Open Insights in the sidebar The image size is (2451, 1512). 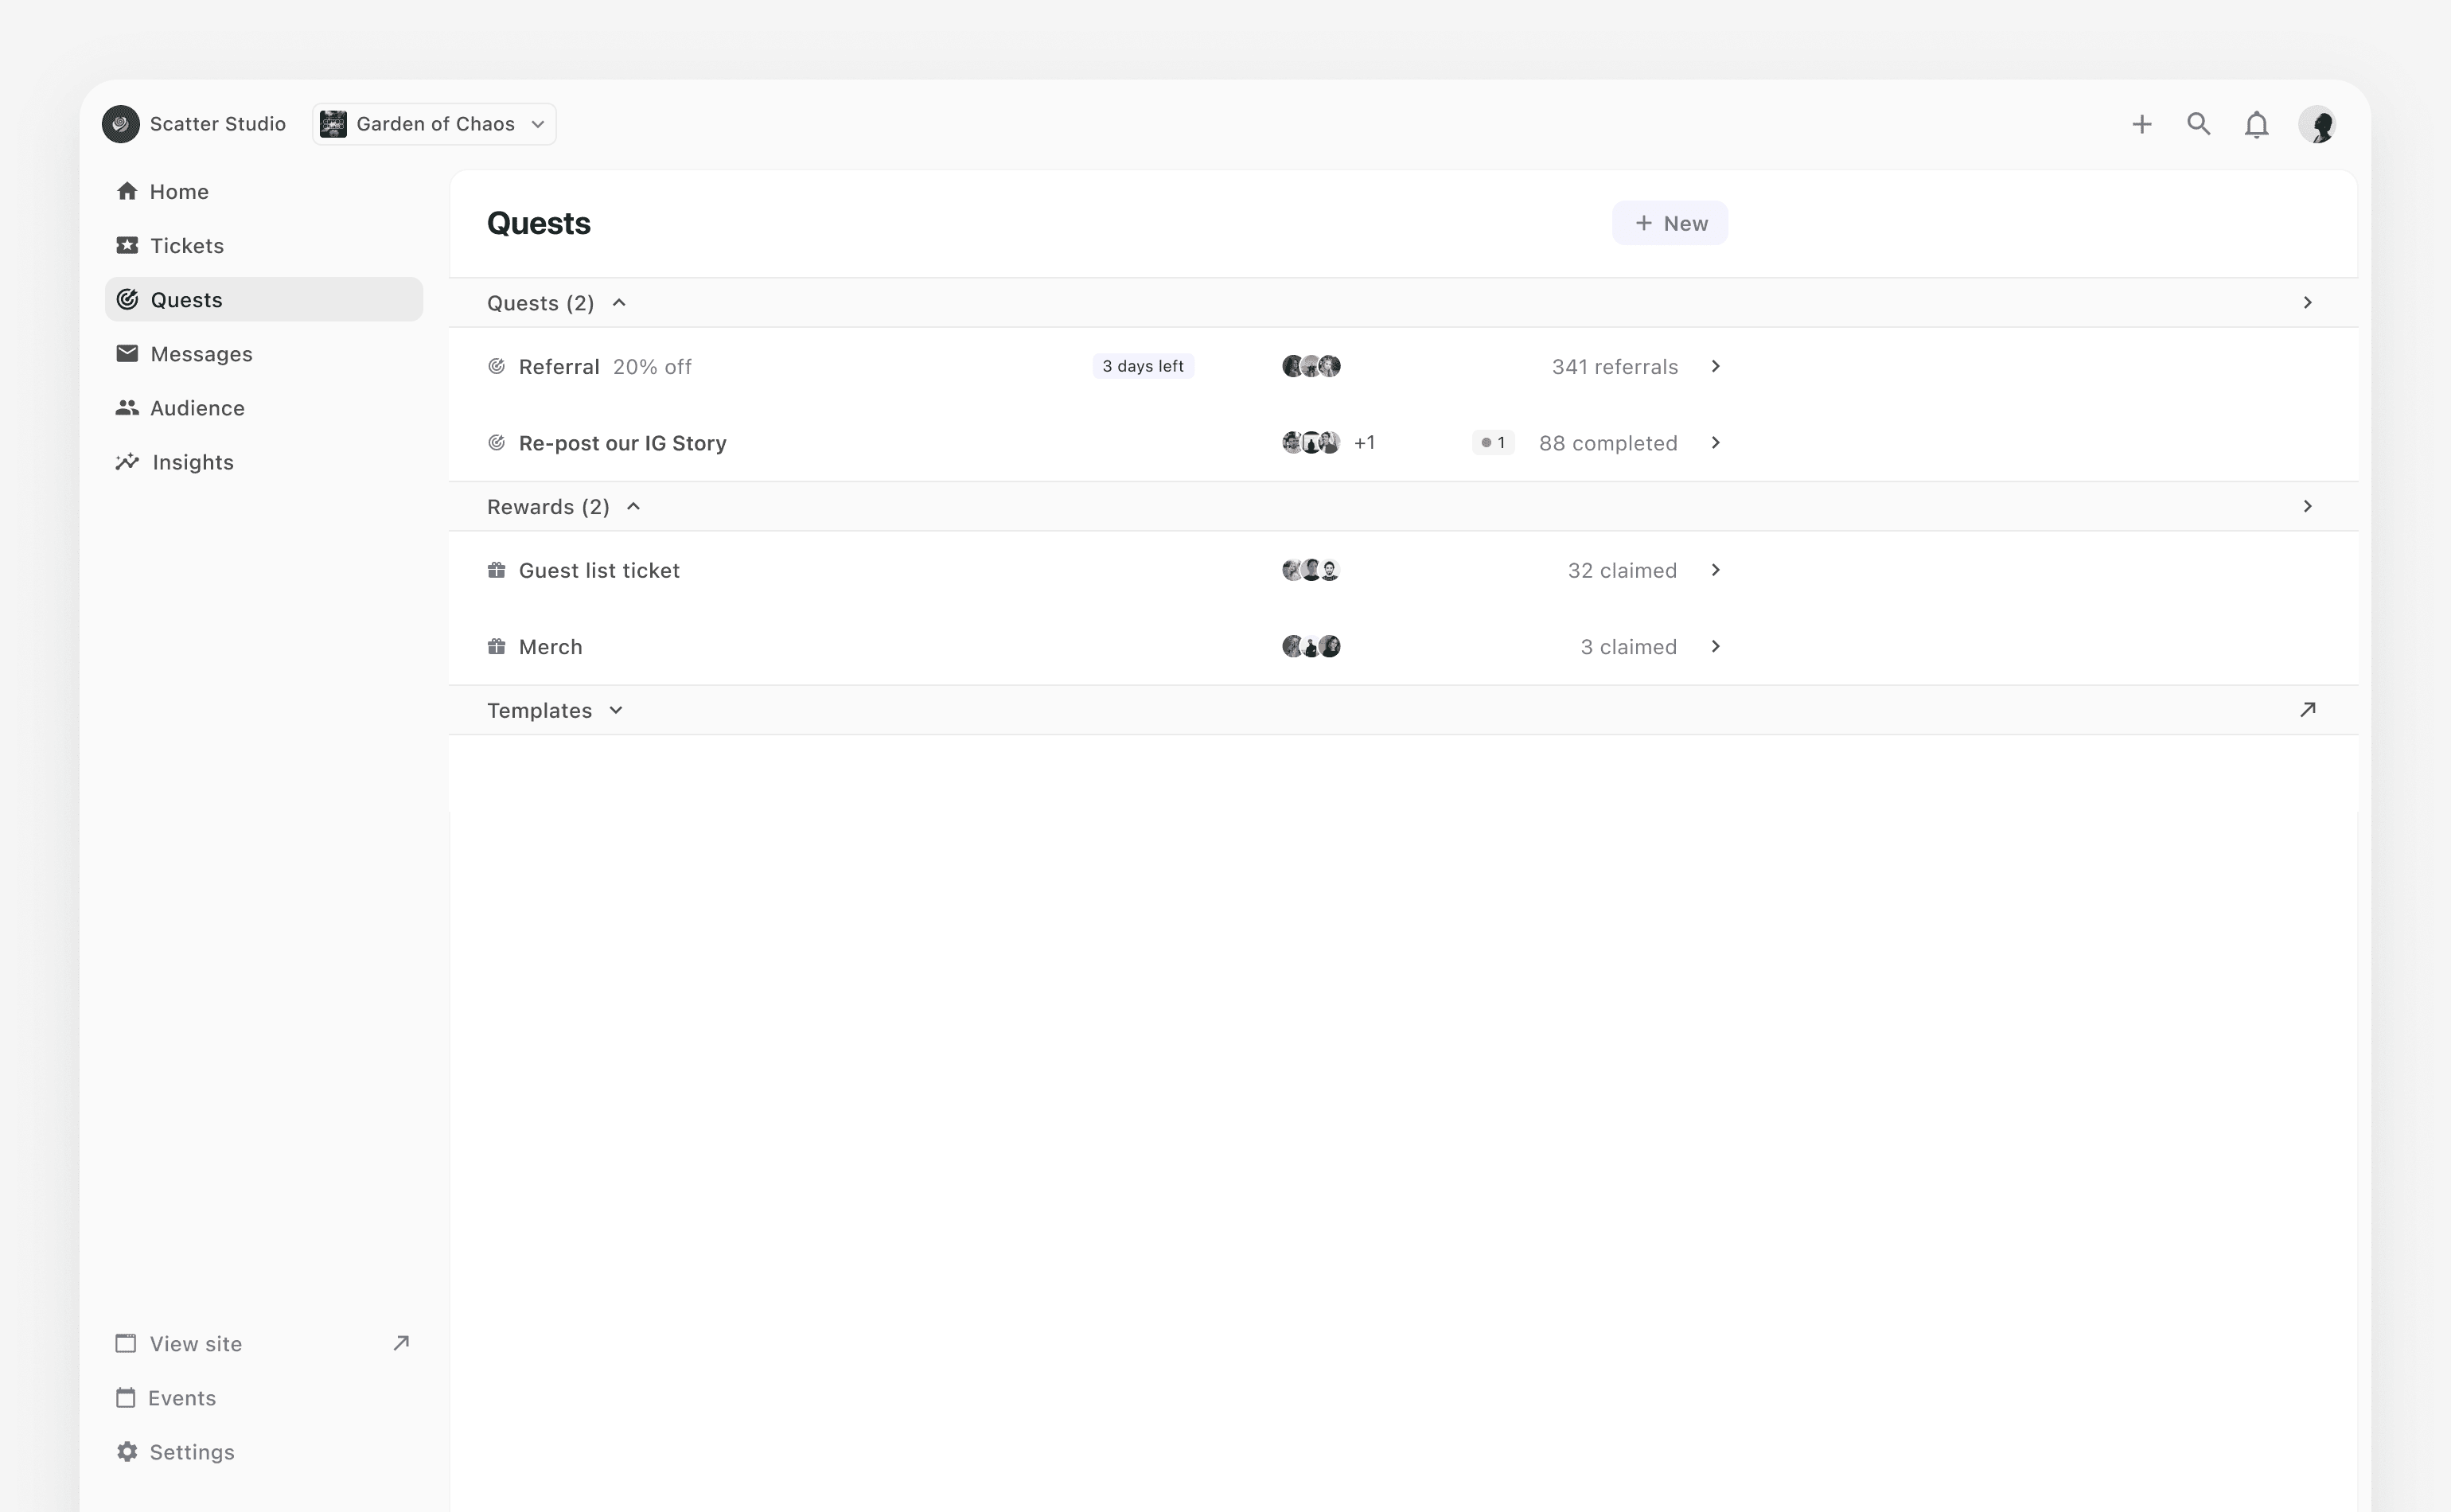192,462
